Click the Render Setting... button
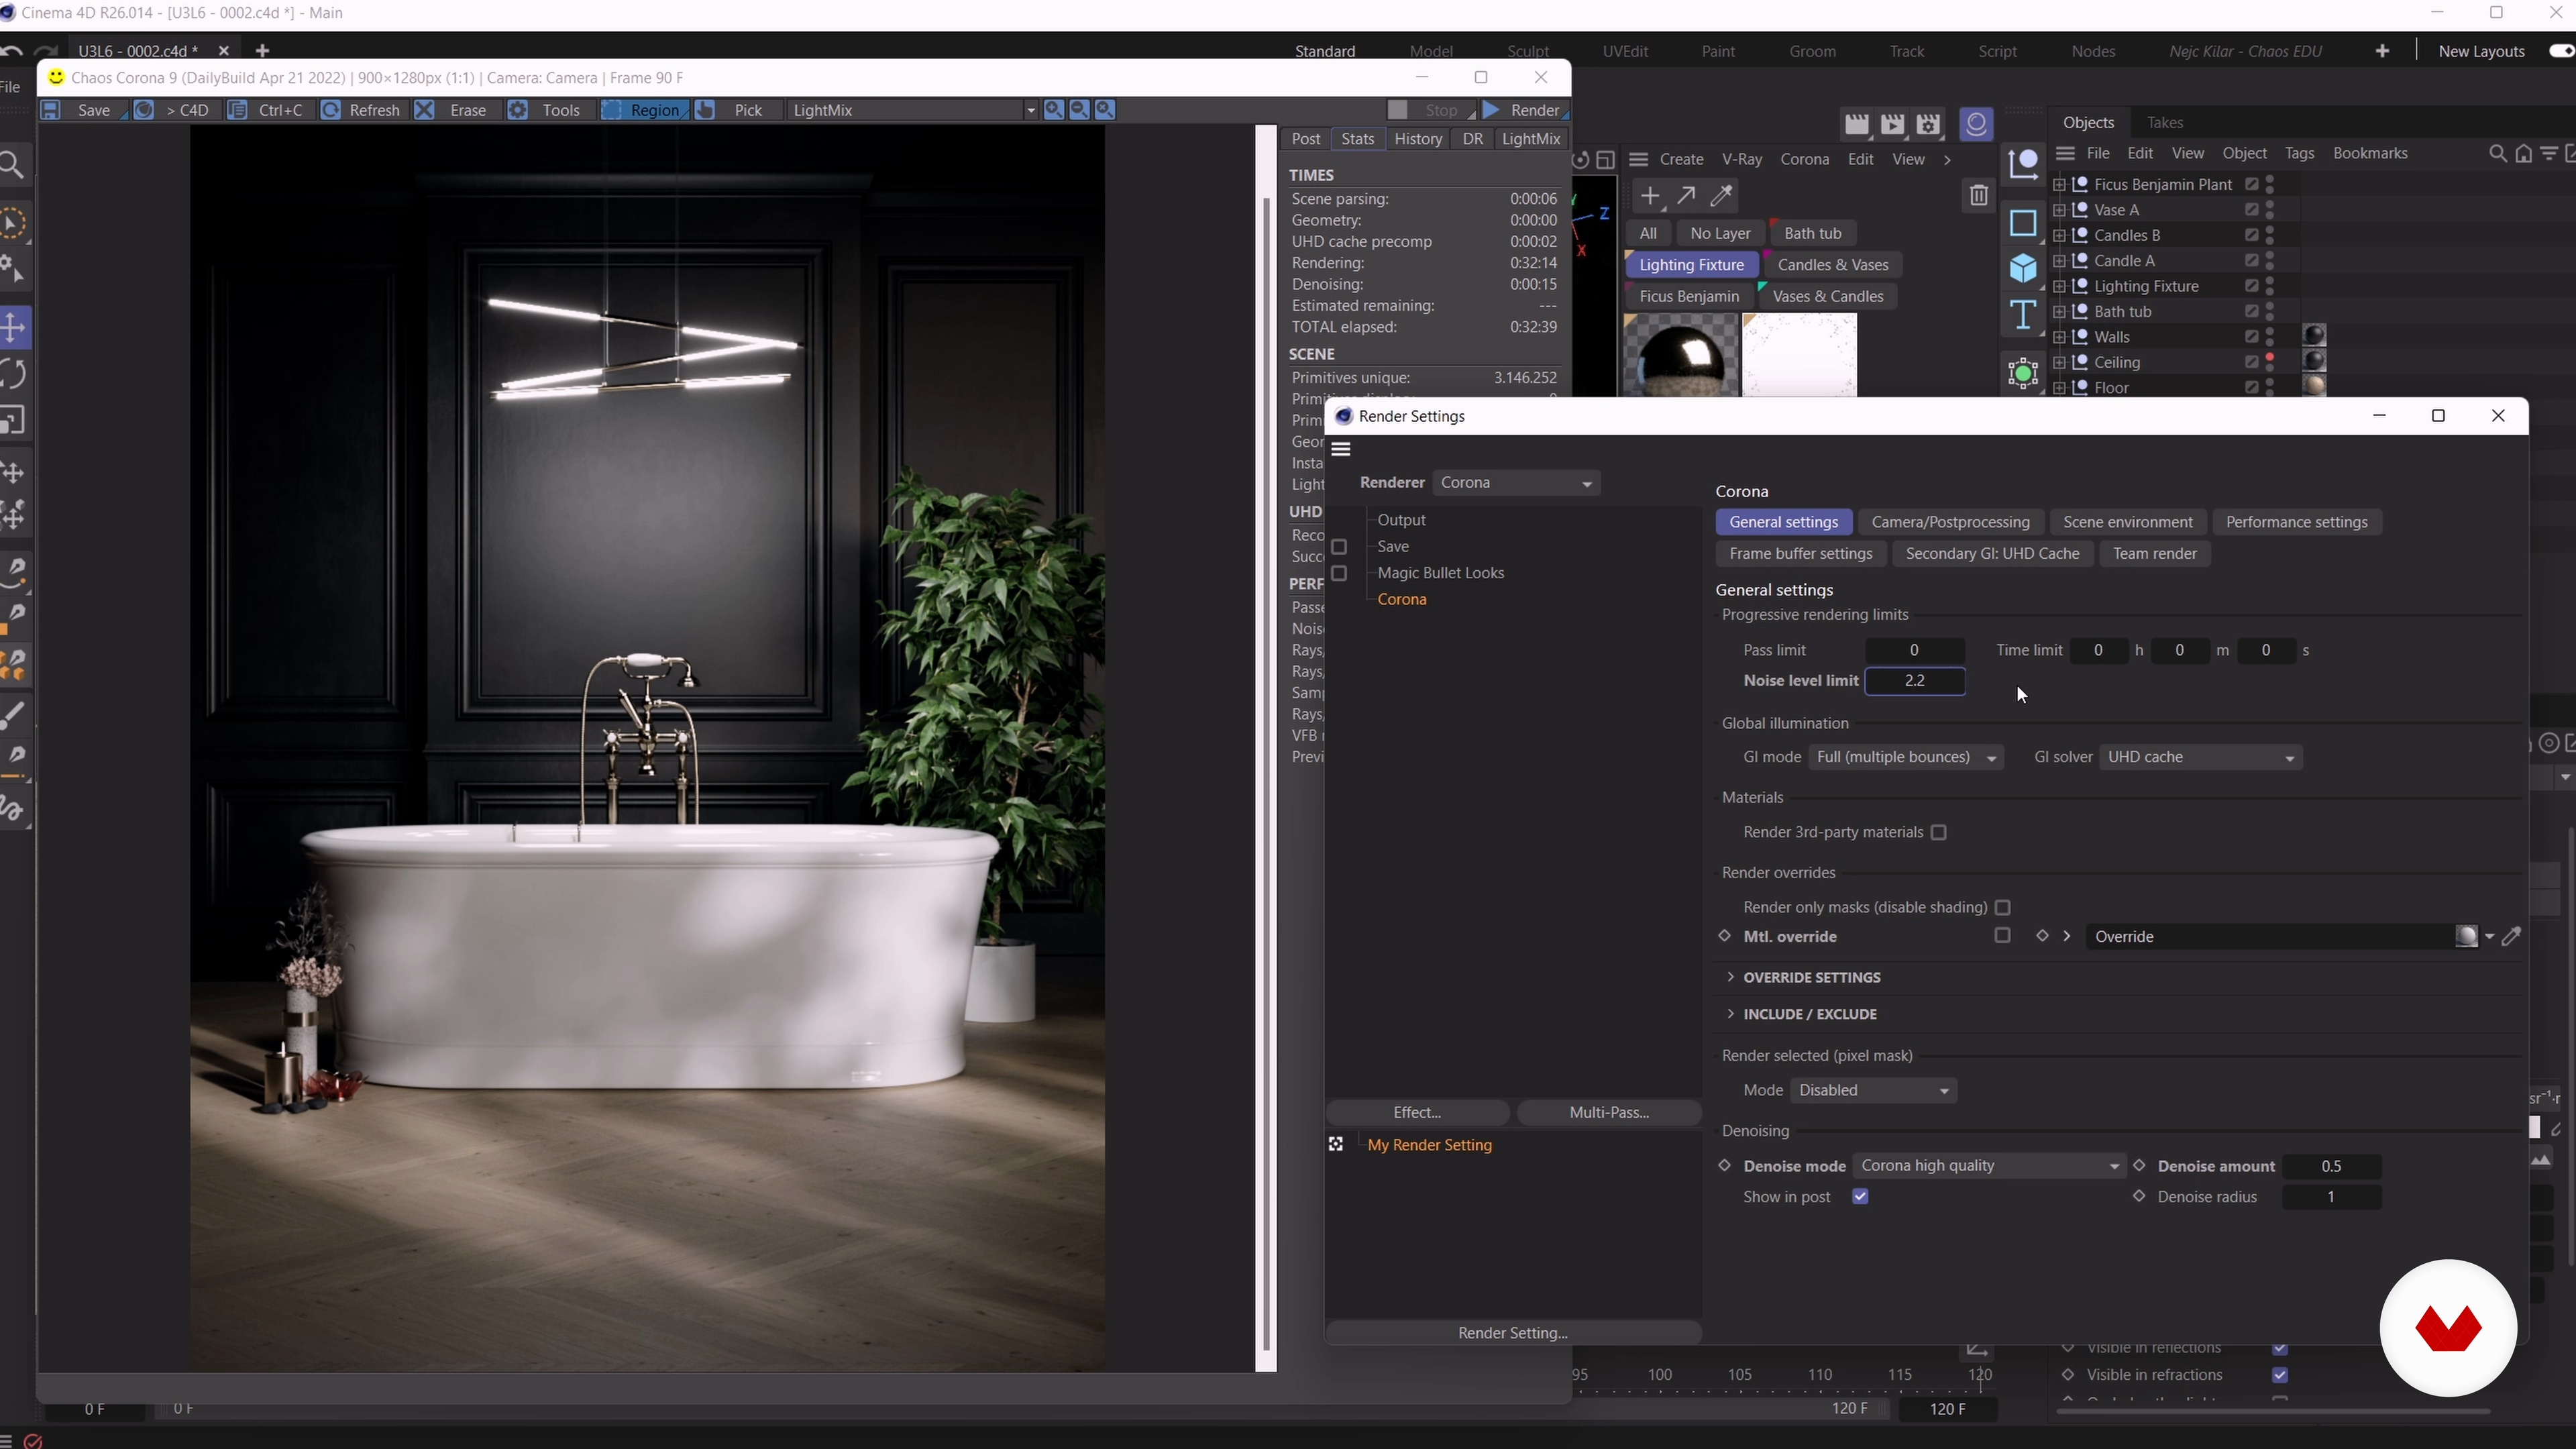 coord(1513,1334)
